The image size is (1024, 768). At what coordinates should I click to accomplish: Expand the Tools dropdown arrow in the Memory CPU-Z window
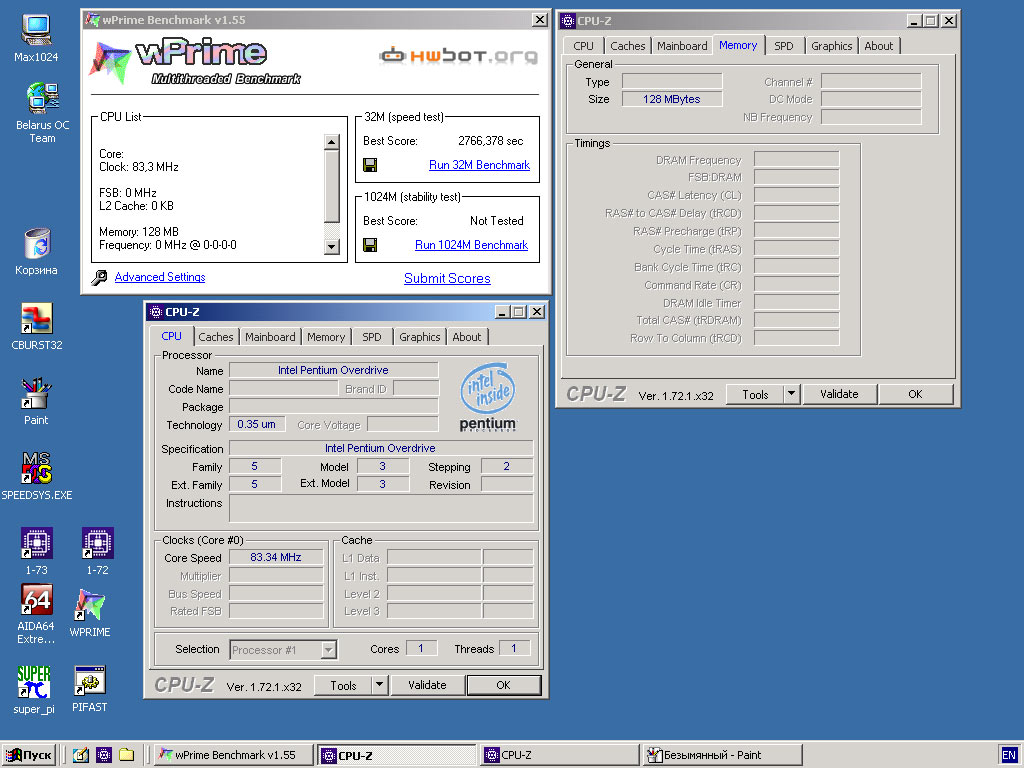pos(792,394)
